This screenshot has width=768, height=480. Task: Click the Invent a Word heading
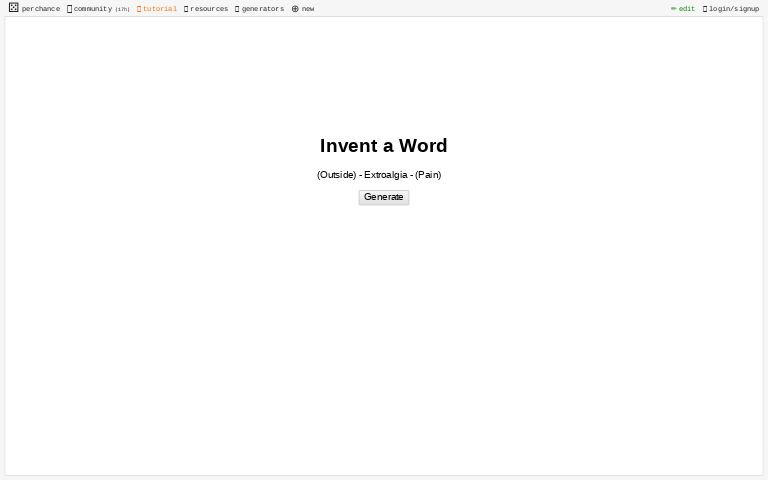[383, 146]
